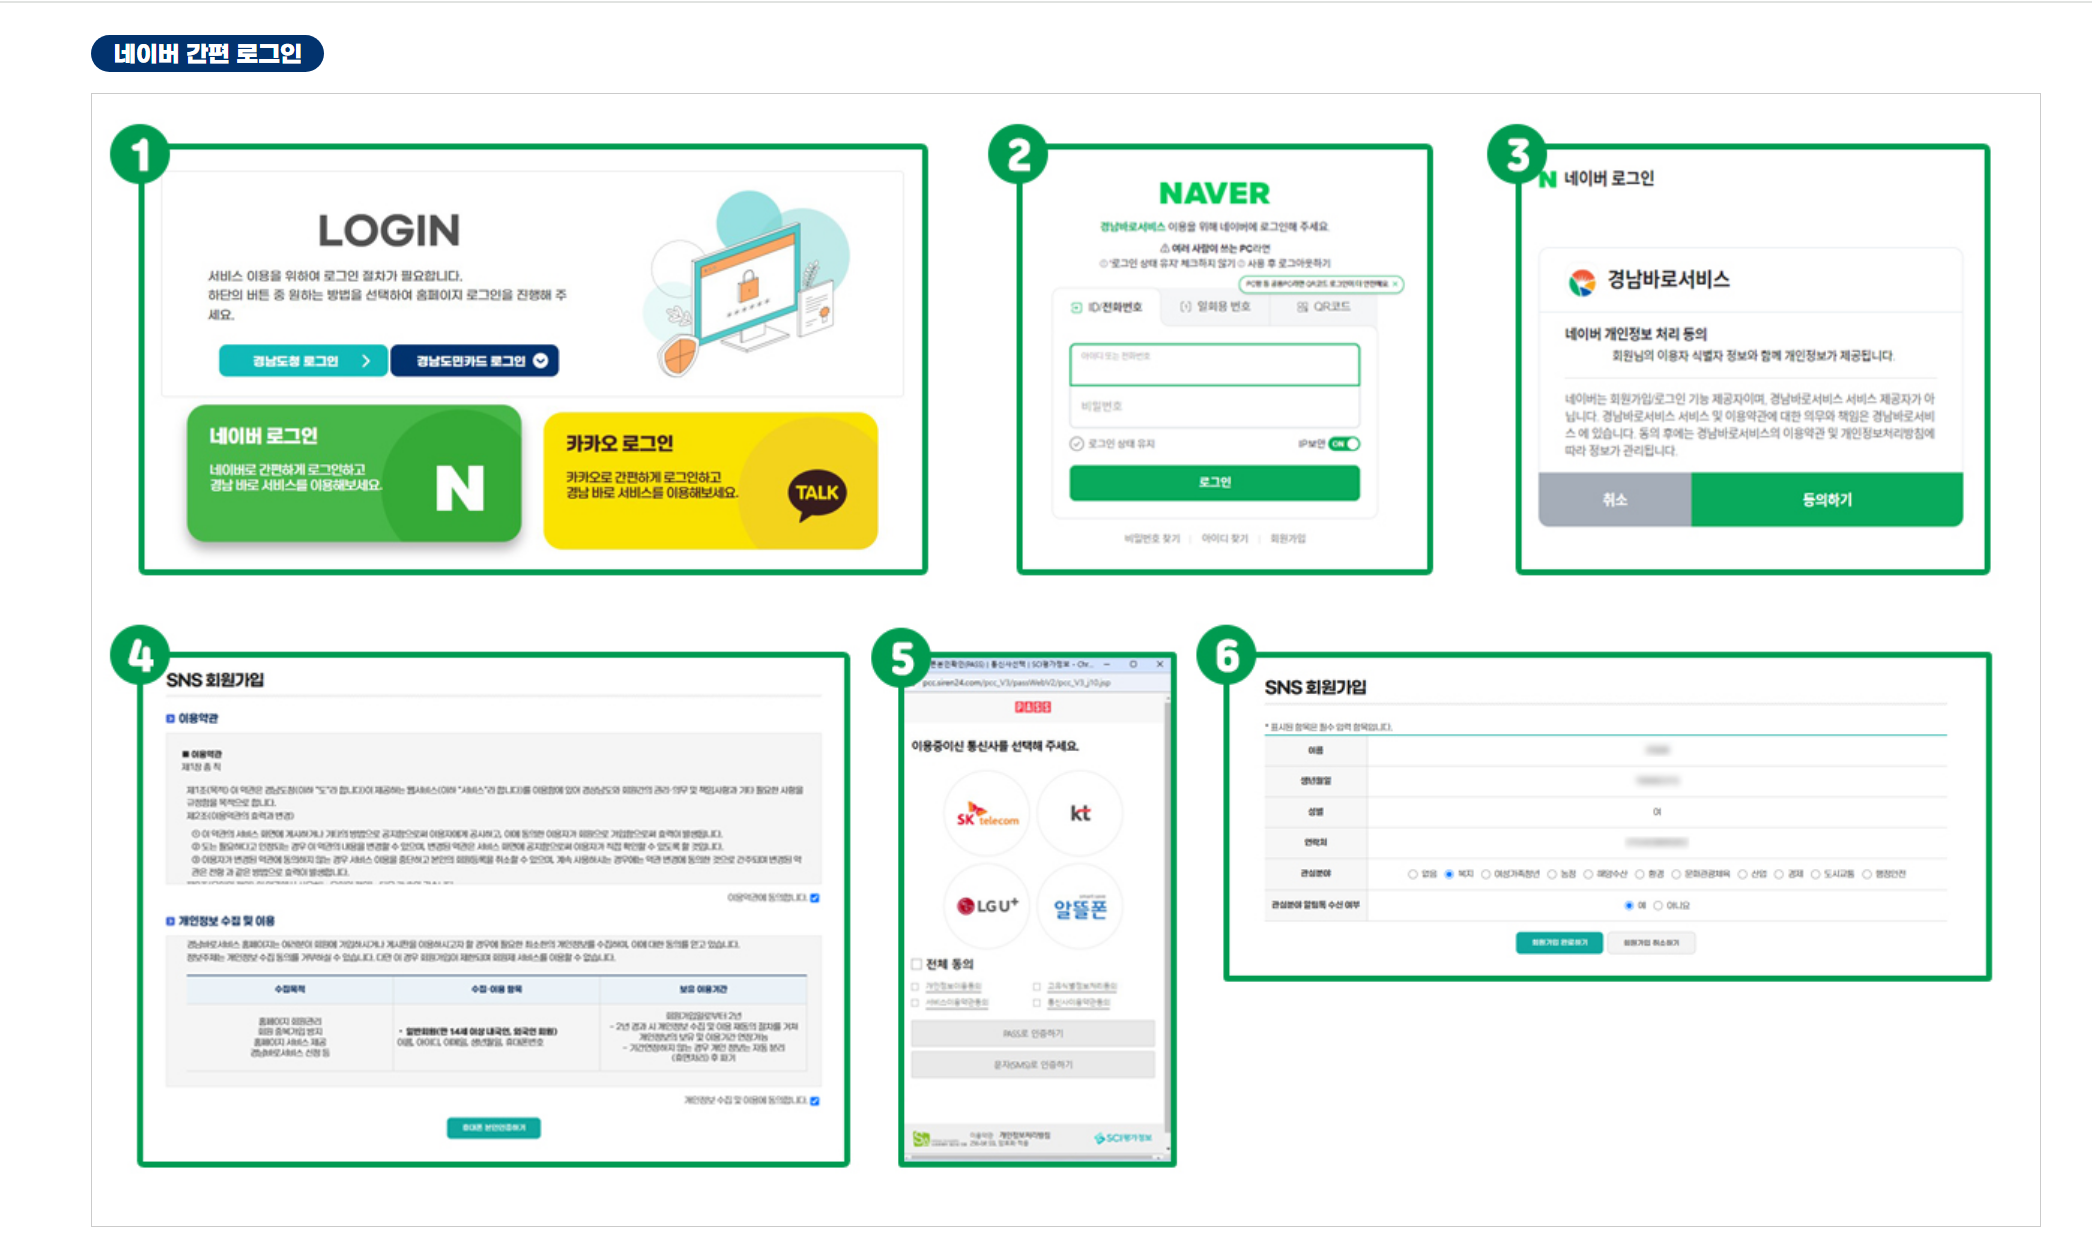Select the SK telecom carrier logo

(986, 814)
